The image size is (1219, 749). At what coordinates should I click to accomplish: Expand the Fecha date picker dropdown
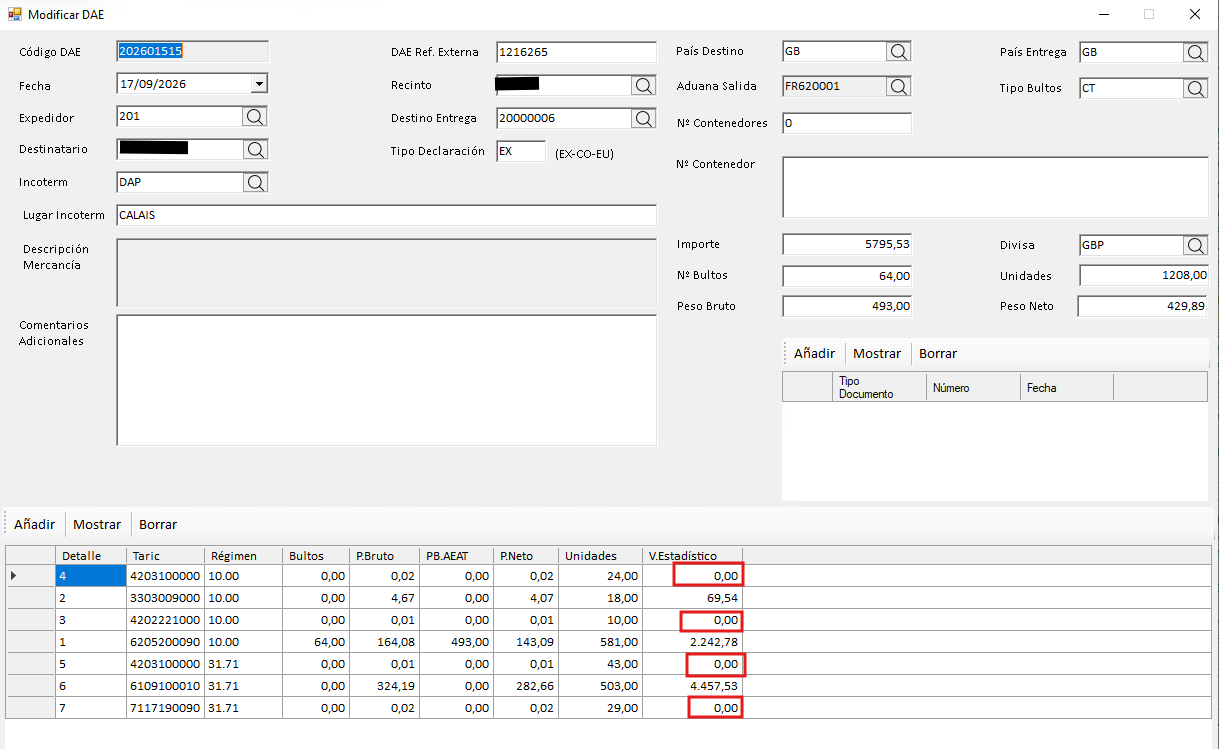coord(259,84)
